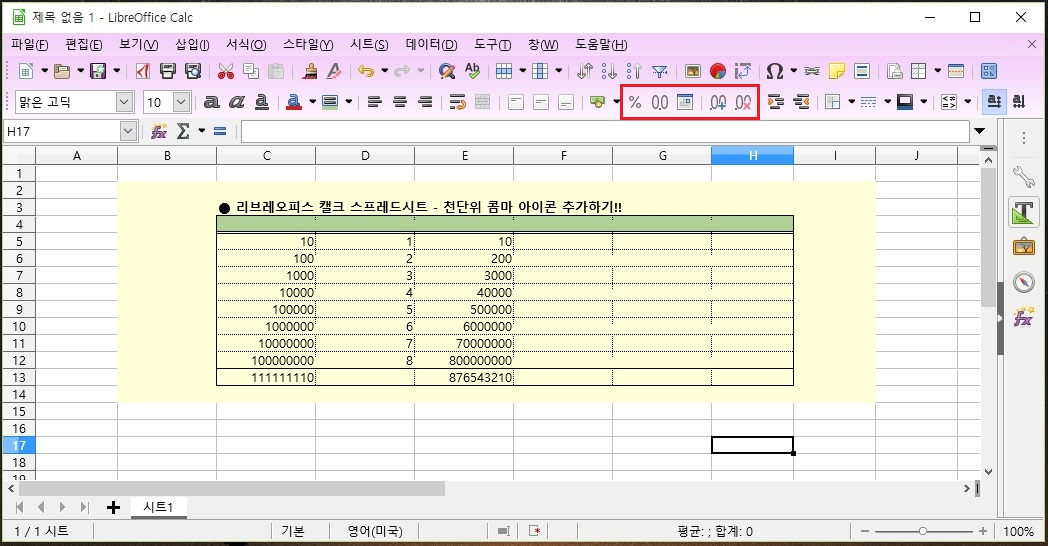Click zoom slider handle

[922, 531]
